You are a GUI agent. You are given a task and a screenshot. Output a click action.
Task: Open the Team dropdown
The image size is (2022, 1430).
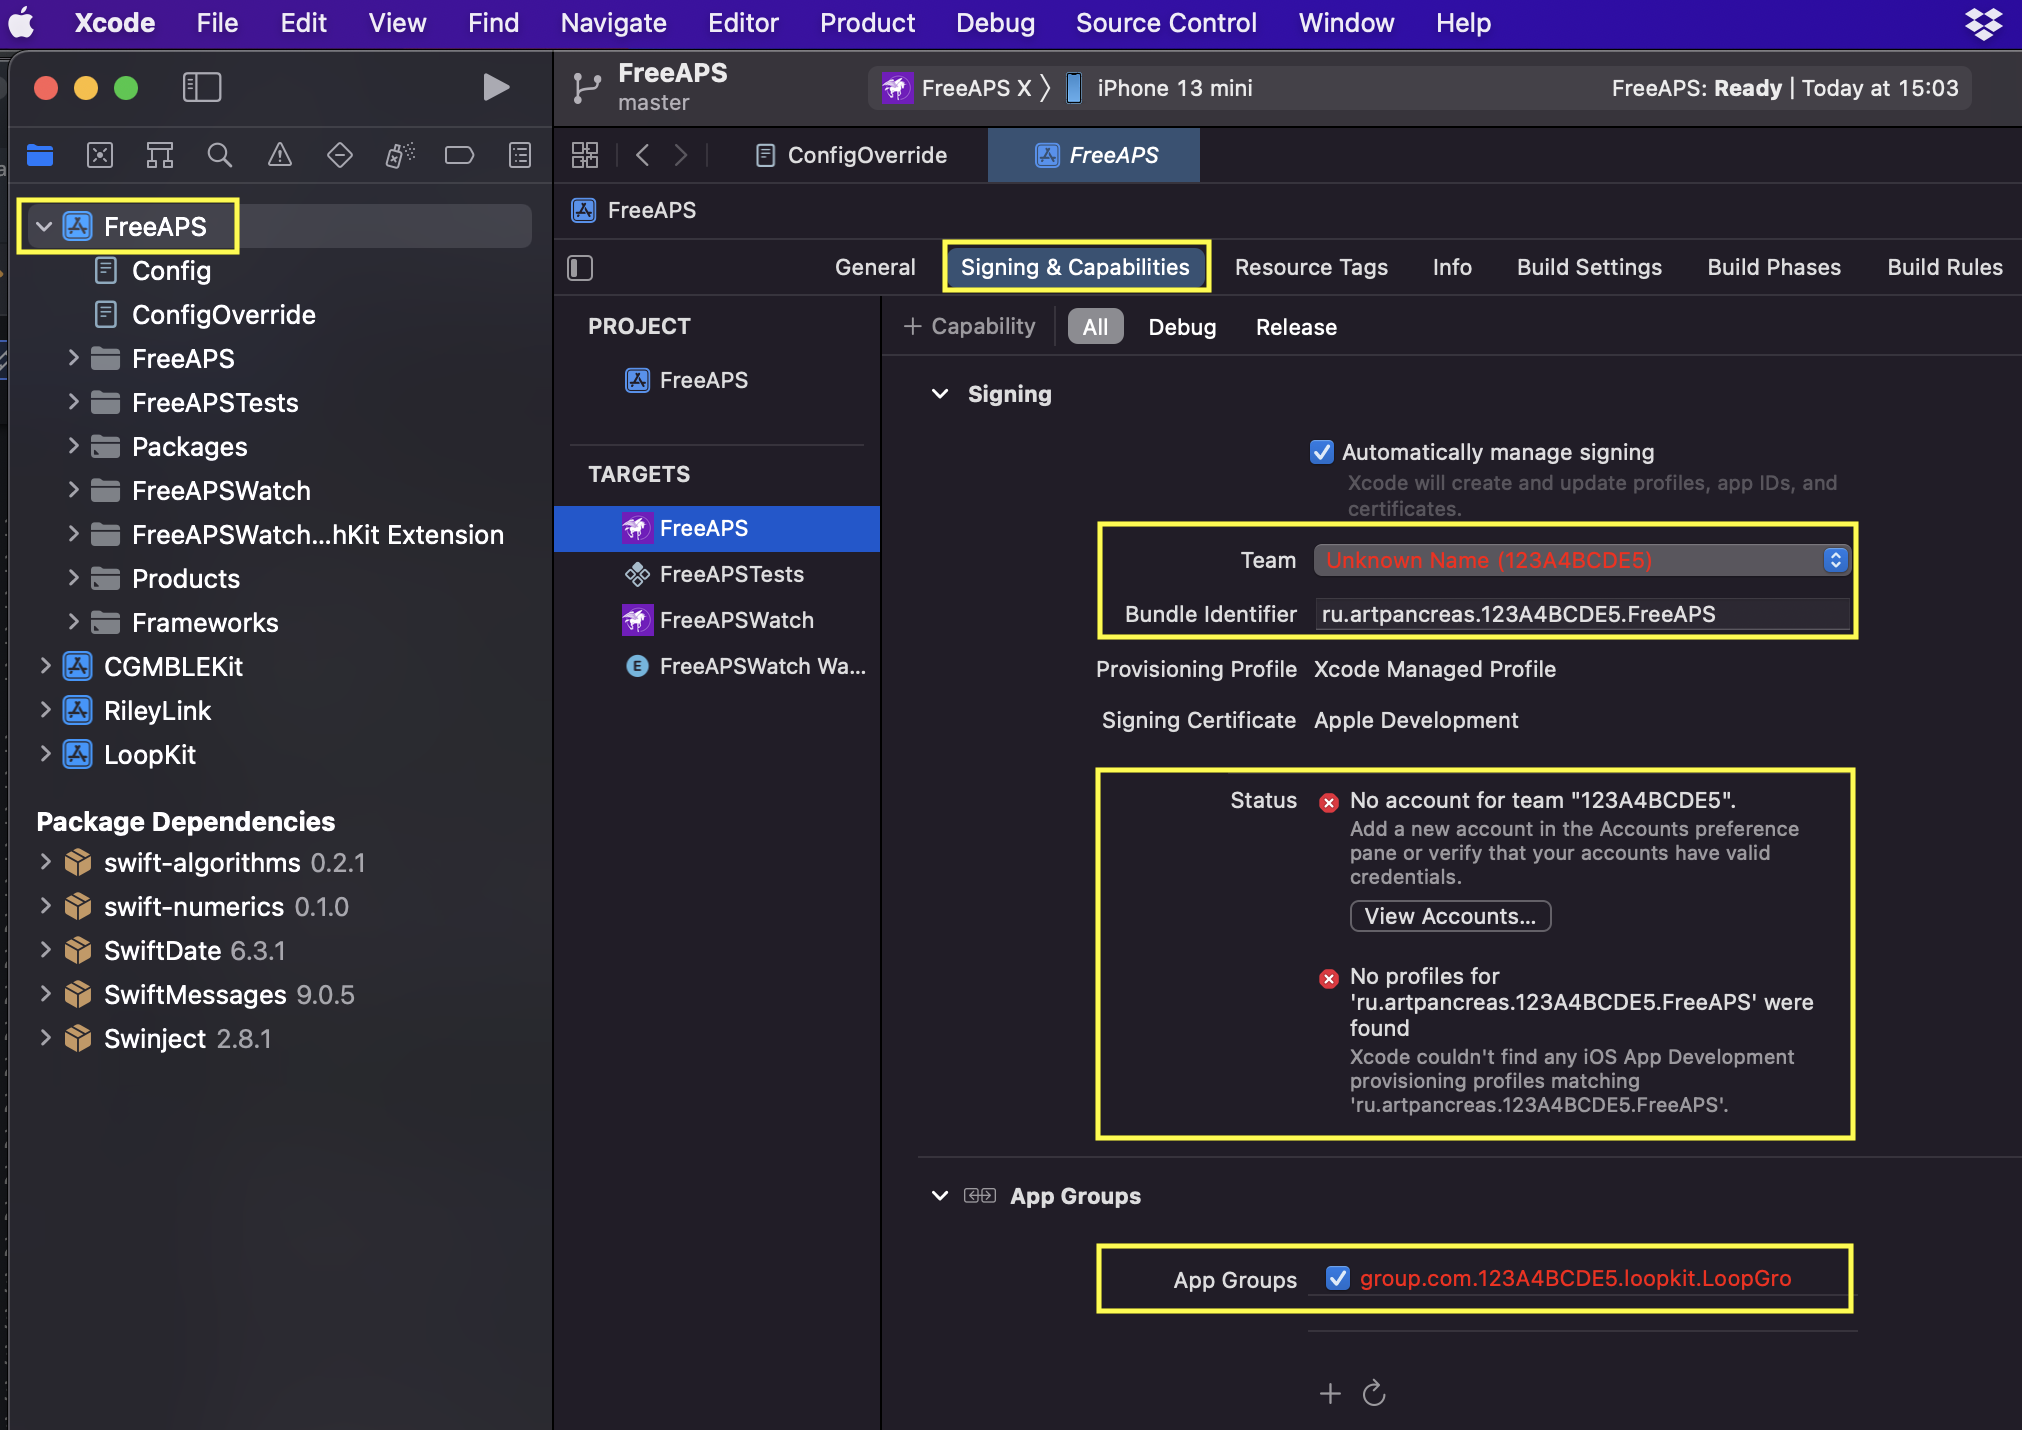pos(1582,560)
